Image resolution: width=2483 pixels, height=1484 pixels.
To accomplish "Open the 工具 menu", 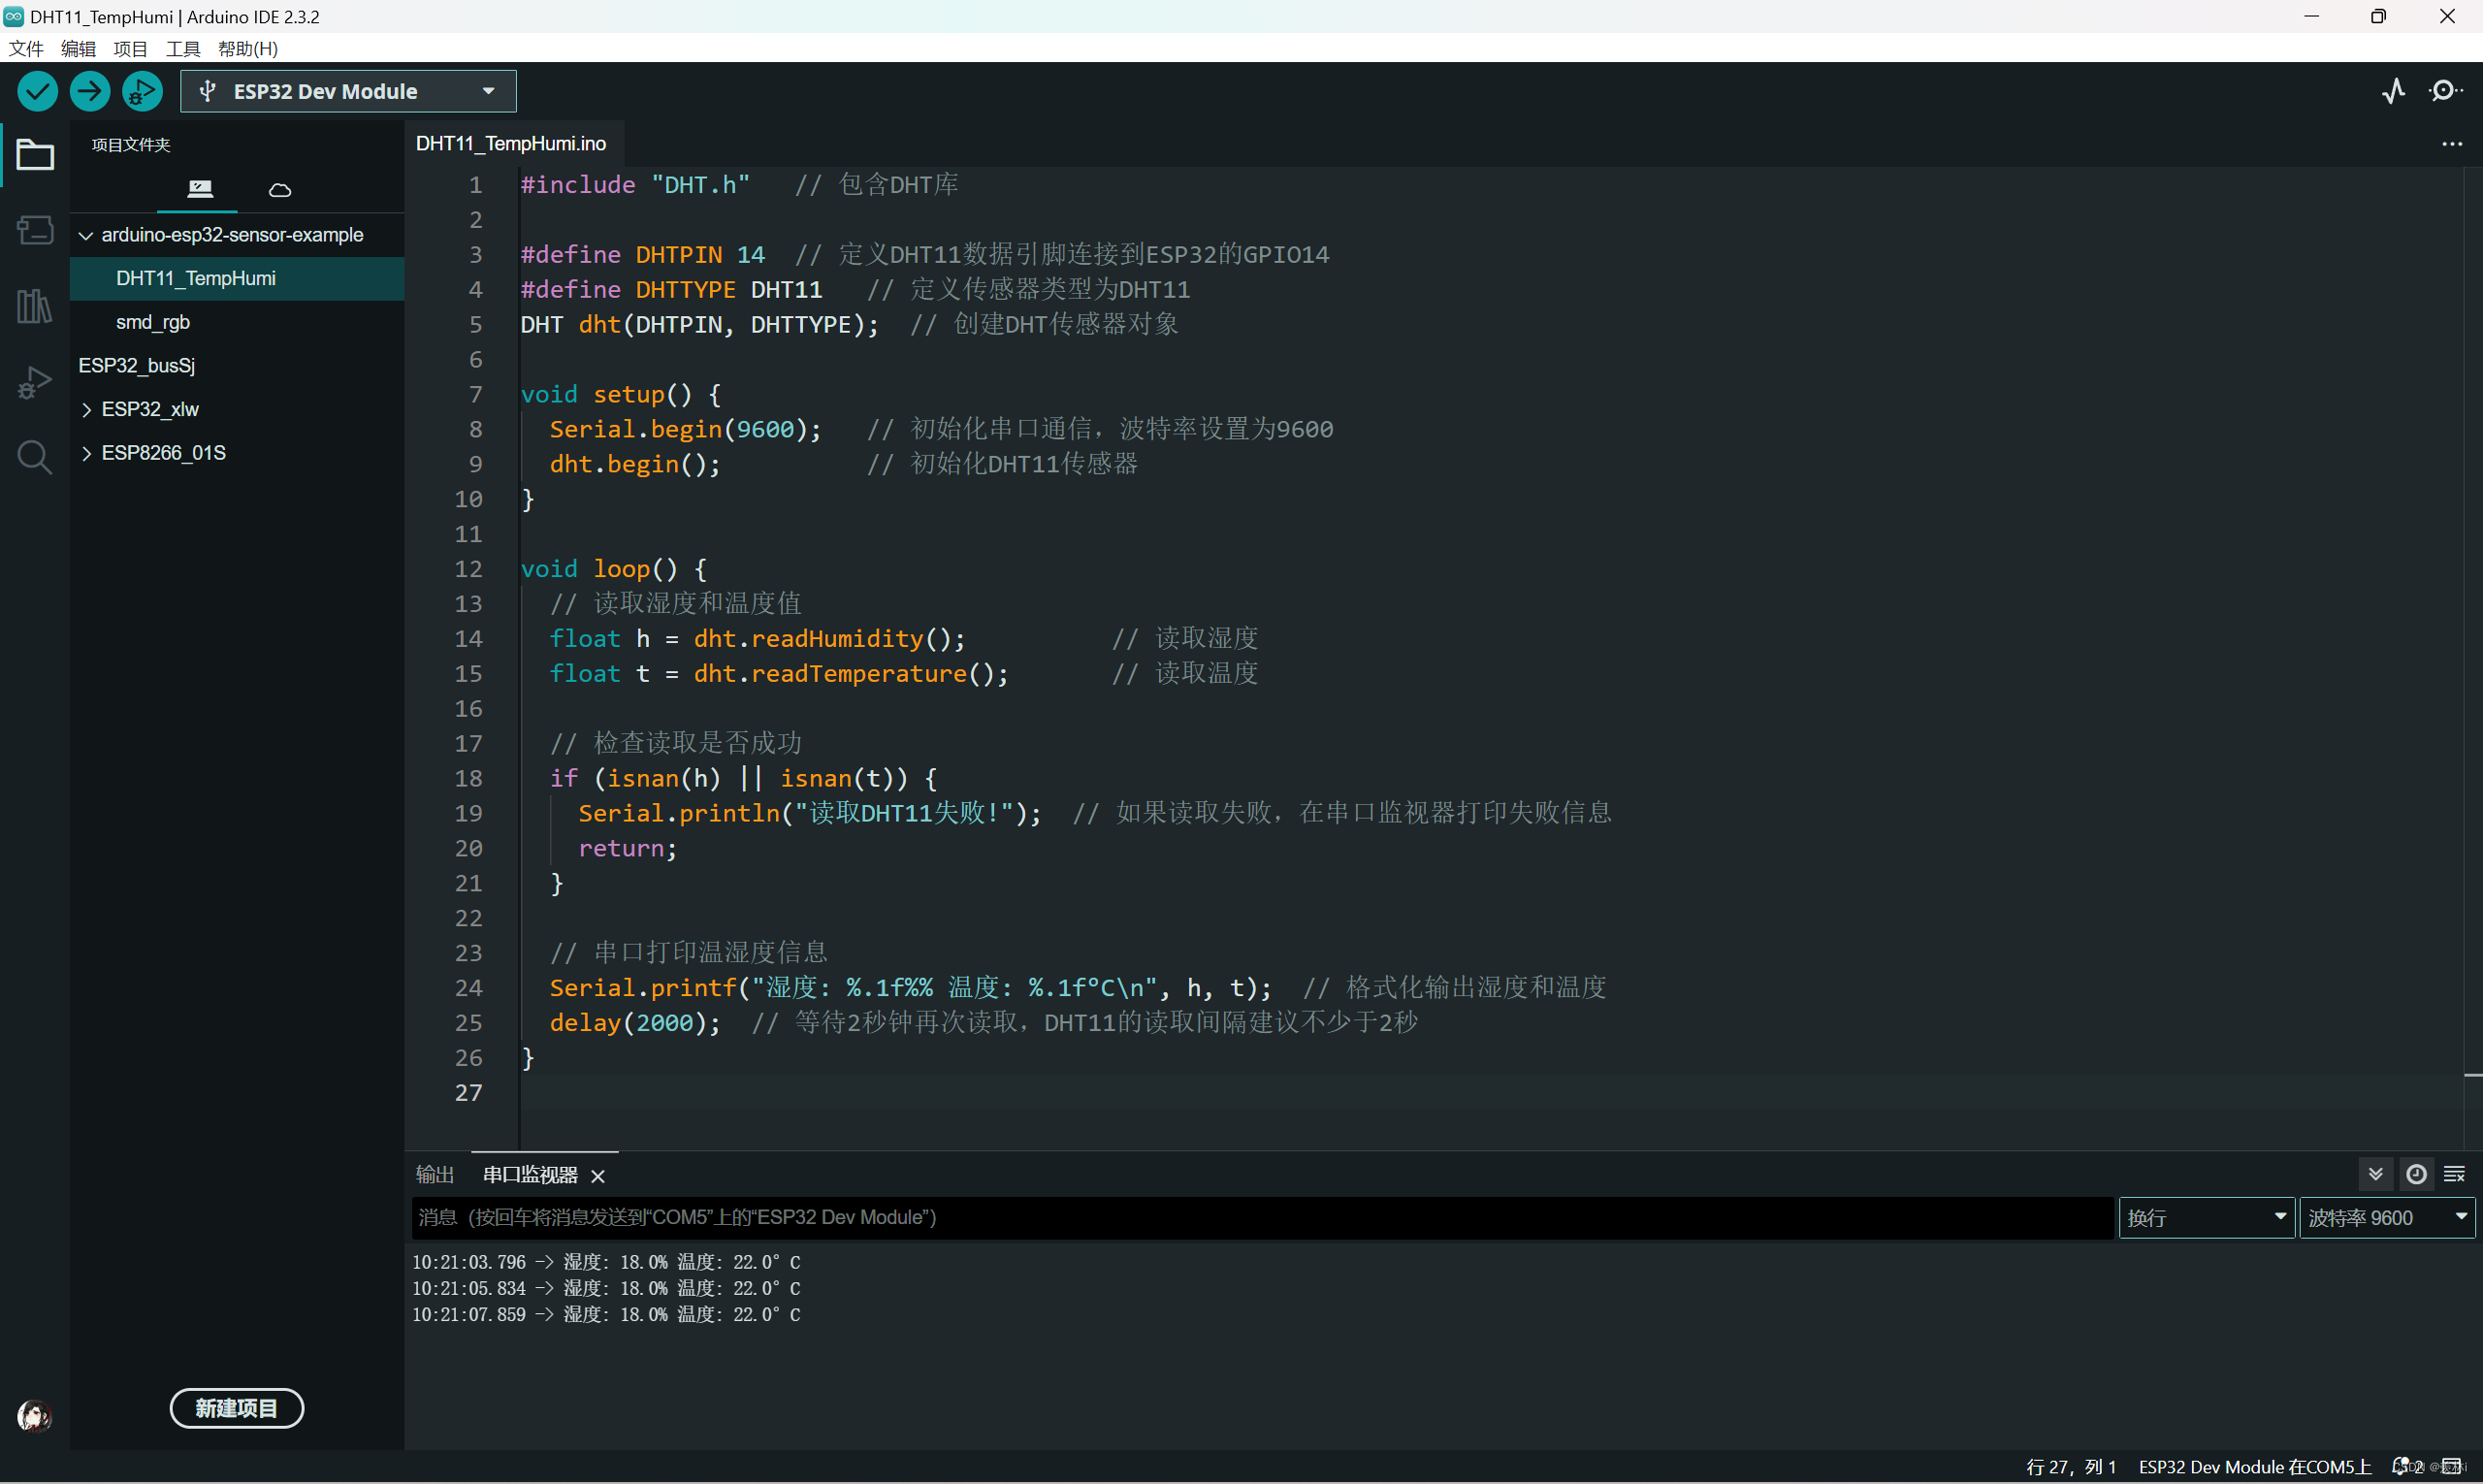I will pos(182,48).
